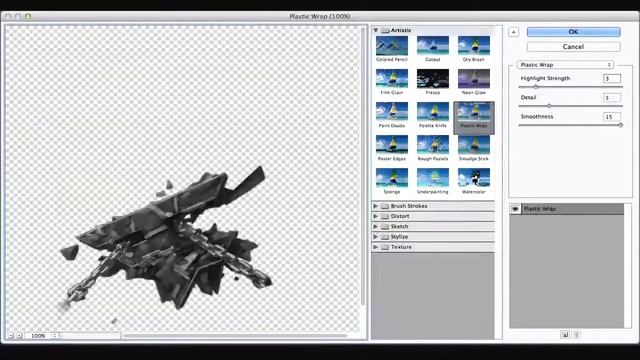This screenshot has width=640, height=360.
Task: Select the Rough Pastels filter thumbnail
Action: [433, 145]
